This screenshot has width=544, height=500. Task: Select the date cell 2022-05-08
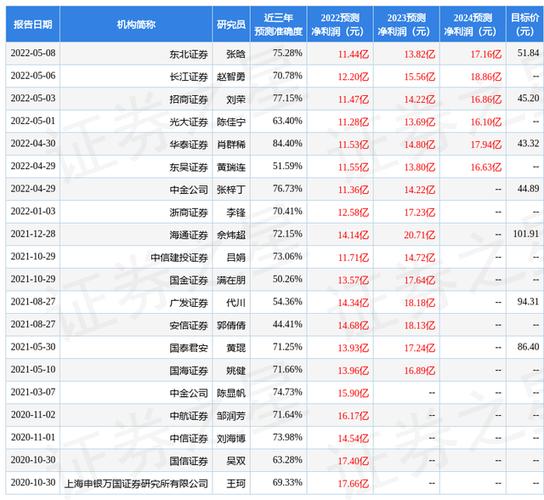[33, 53]
